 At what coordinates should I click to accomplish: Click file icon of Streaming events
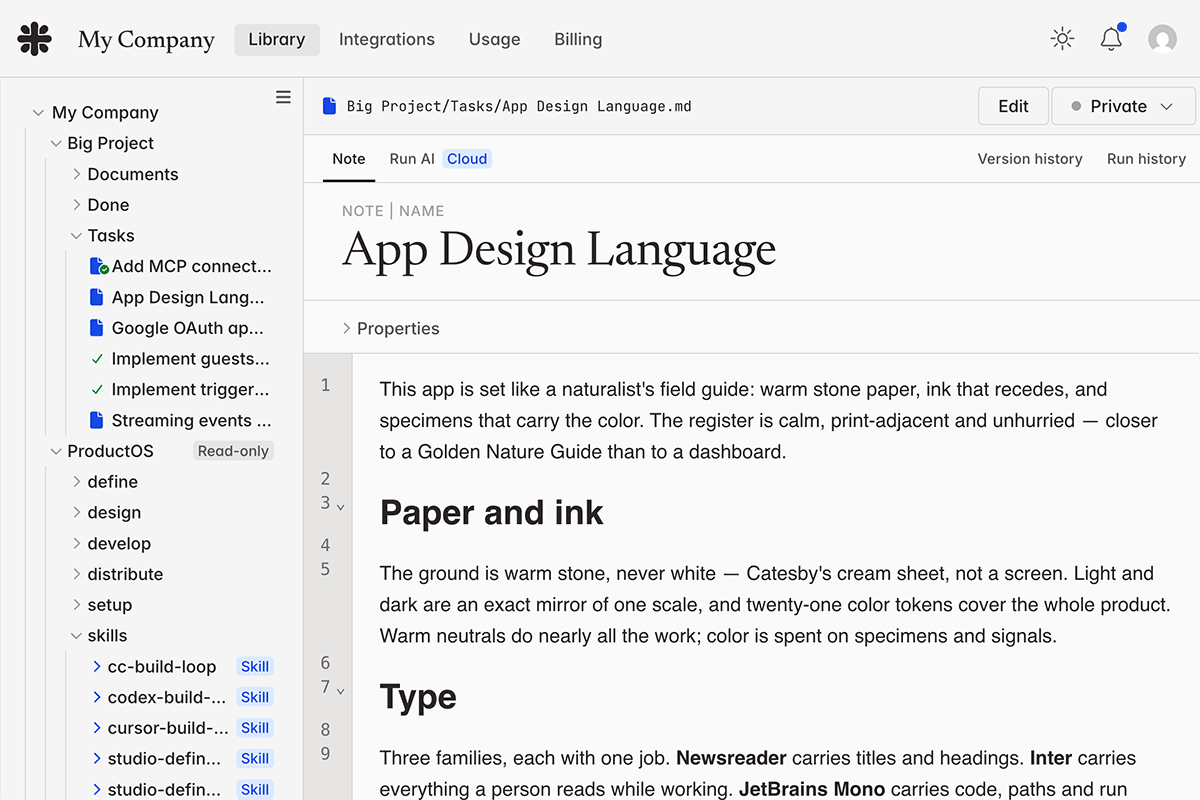click(x=97, y=420)
